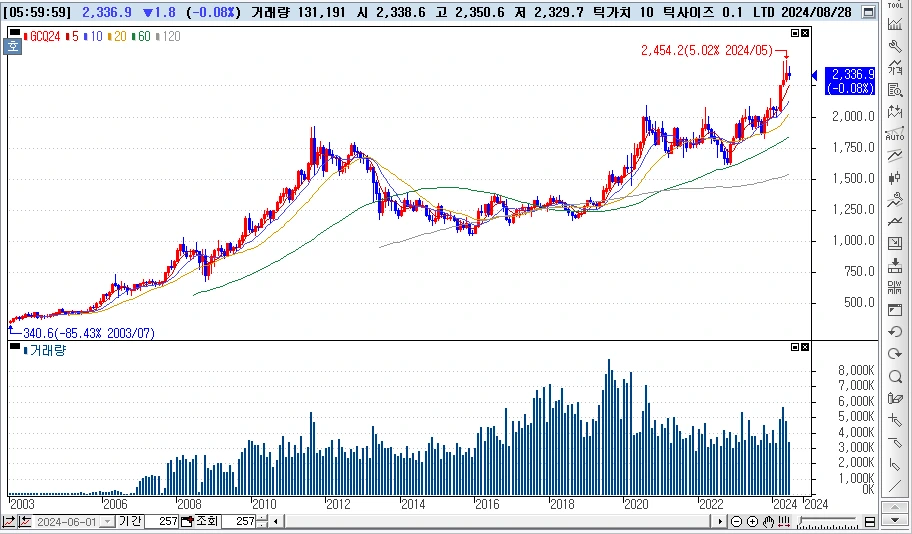
Task: Click the download-to-tray save icon
Action: click(x=895, y=266)
